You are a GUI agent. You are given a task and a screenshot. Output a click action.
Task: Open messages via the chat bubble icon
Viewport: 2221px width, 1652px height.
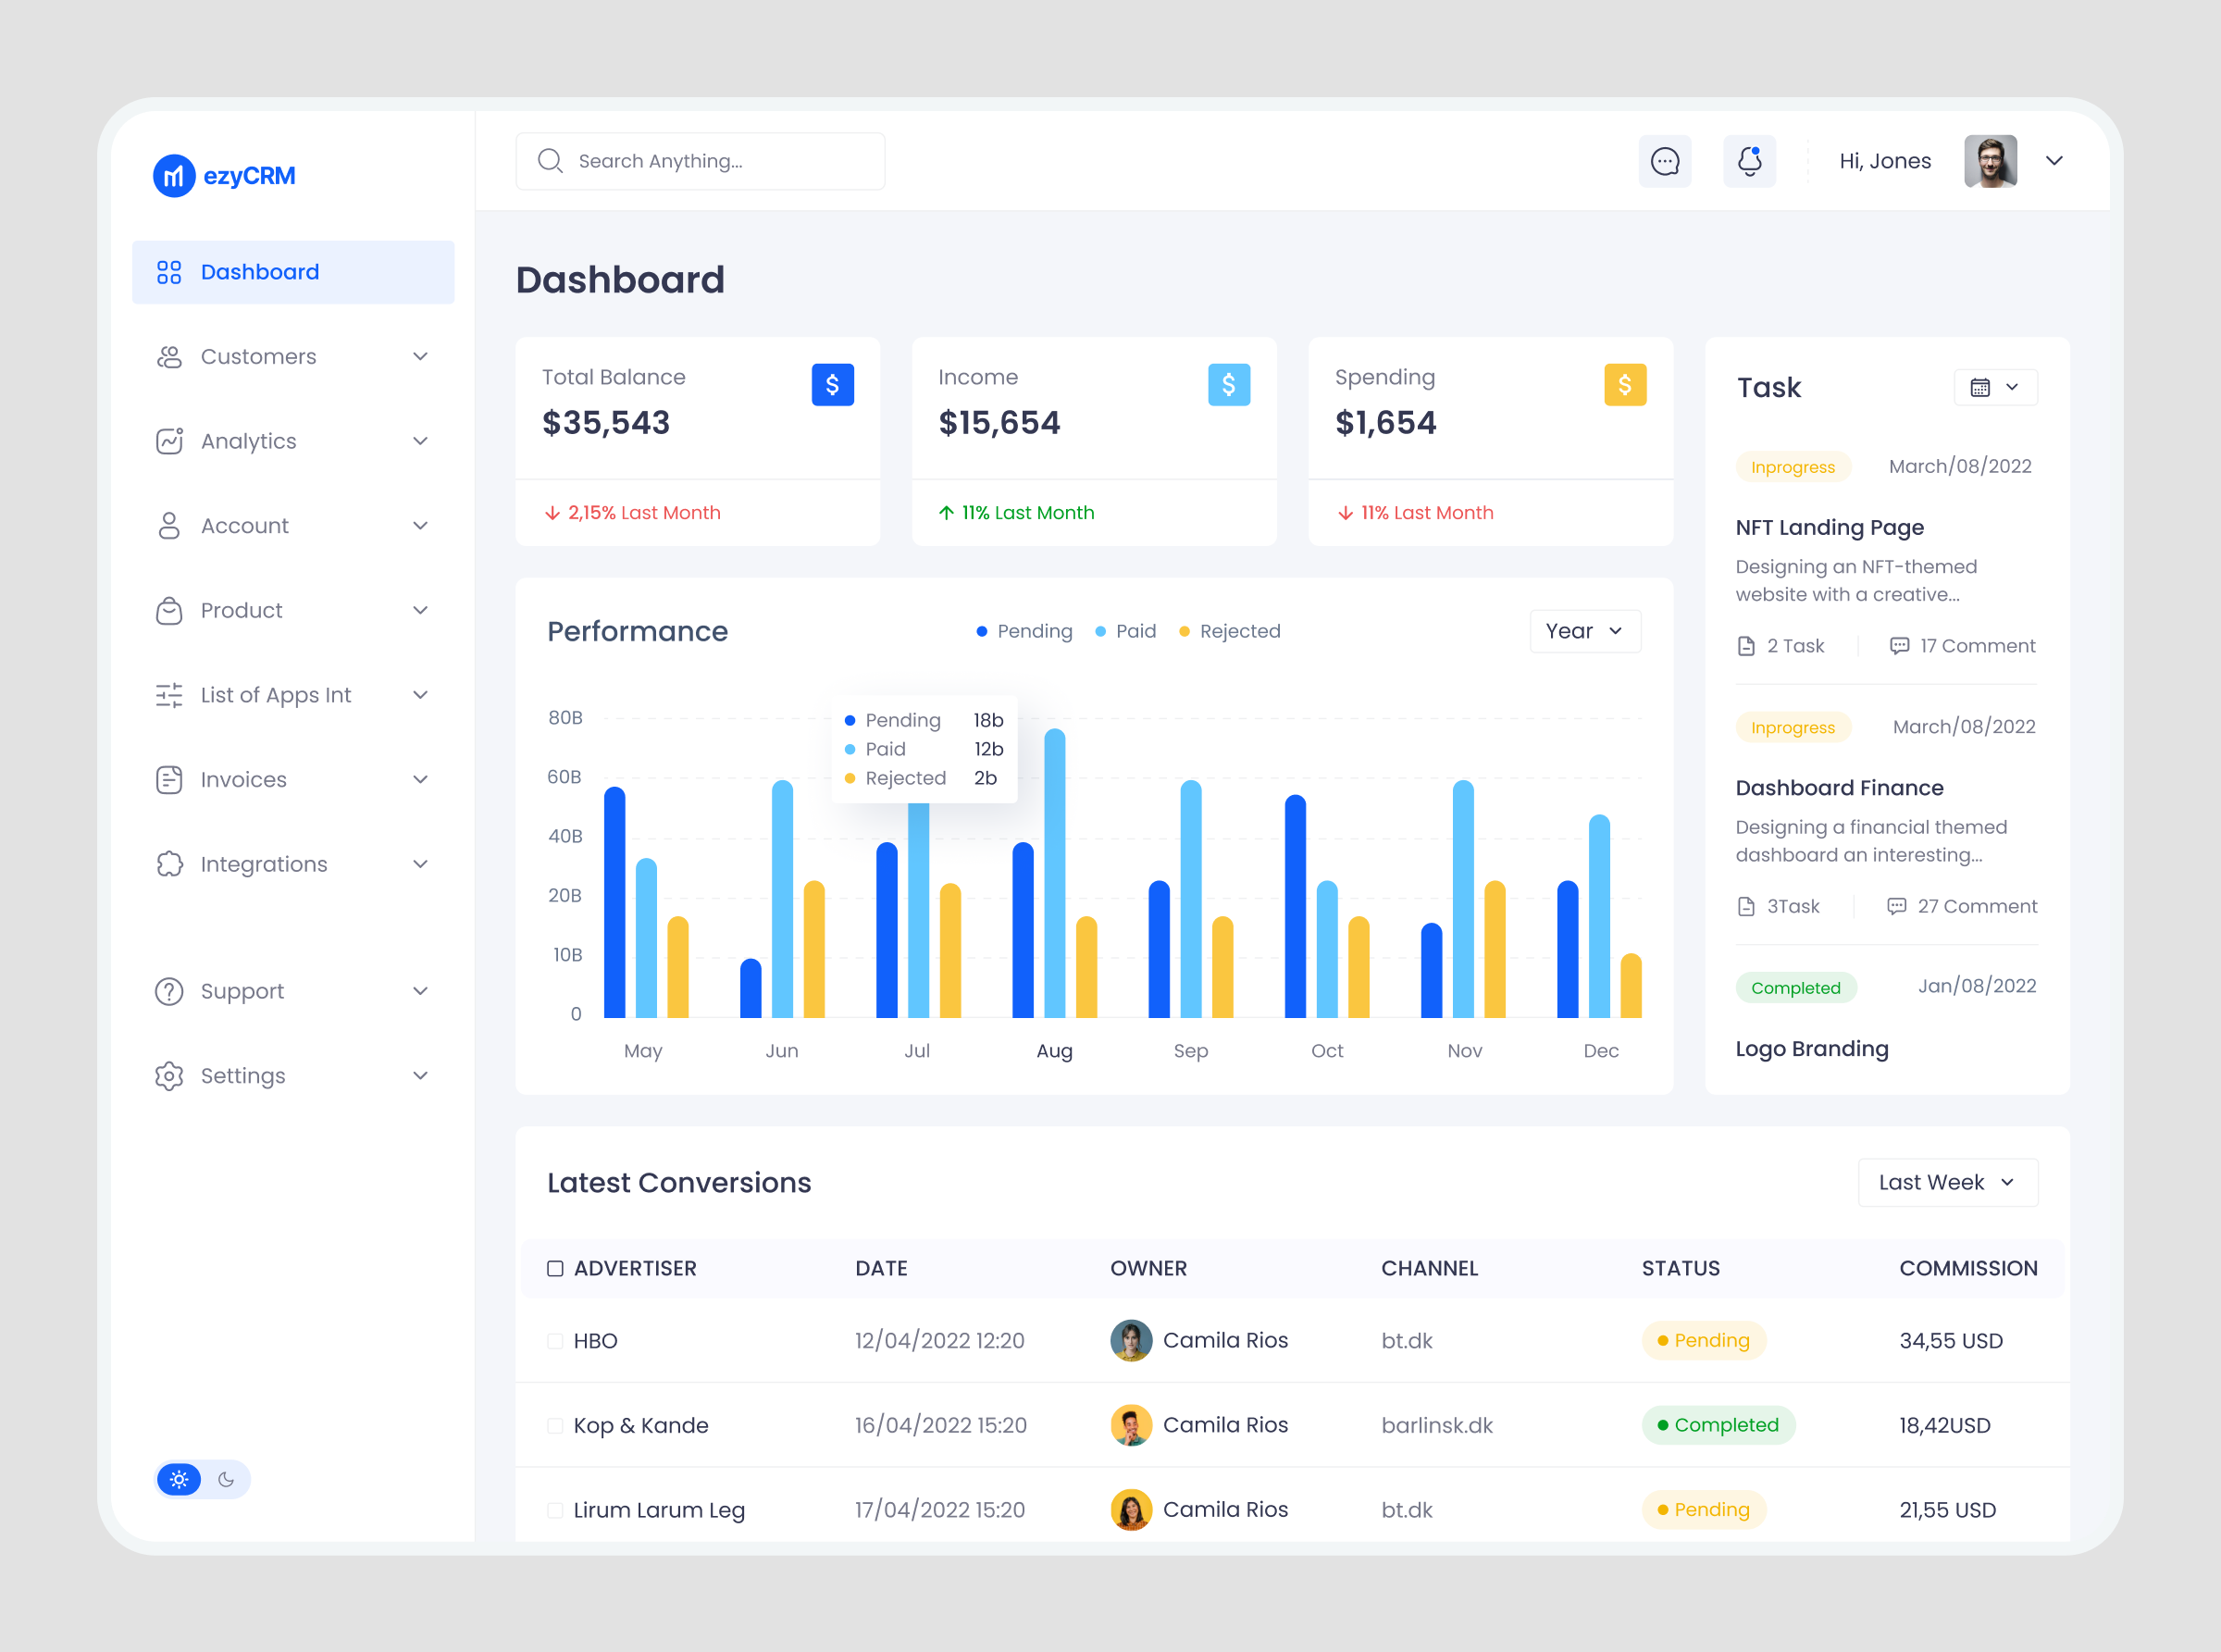(1664, 160)
